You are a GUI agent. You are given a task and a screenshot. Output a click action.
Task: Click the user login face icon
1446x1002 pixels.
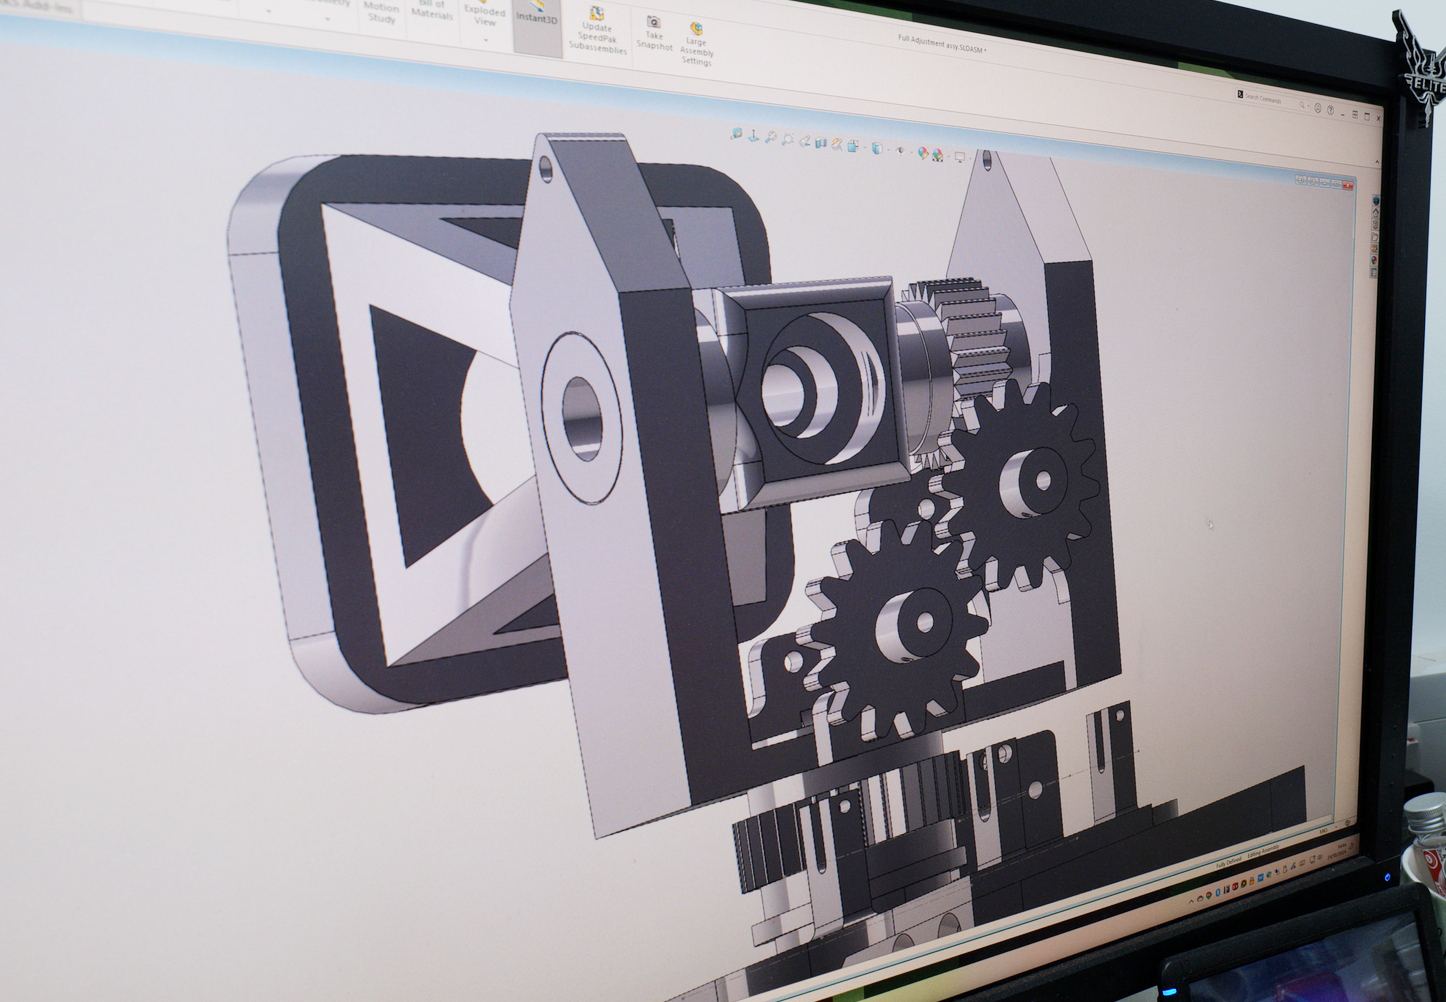(x=1318, y=108)
